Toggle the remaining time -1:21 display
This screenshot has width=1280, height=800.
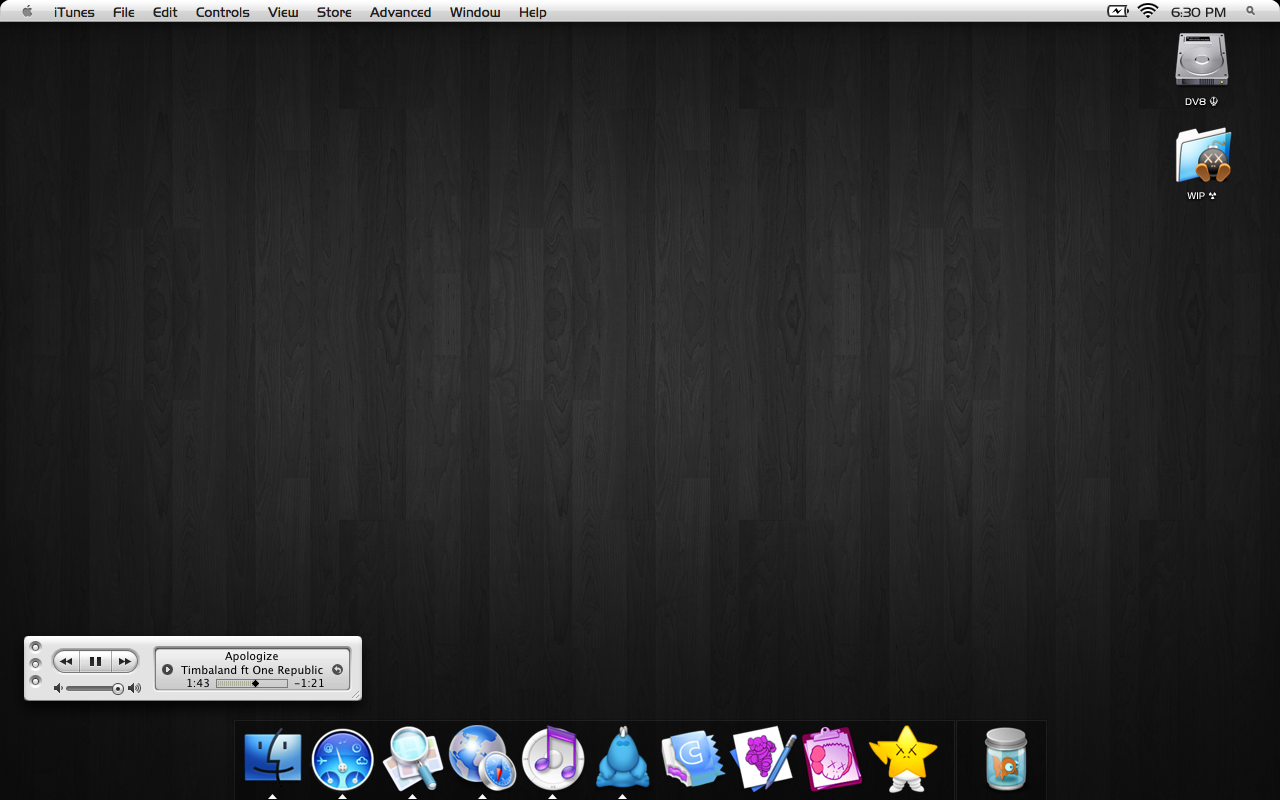click(x=310, y=683)
